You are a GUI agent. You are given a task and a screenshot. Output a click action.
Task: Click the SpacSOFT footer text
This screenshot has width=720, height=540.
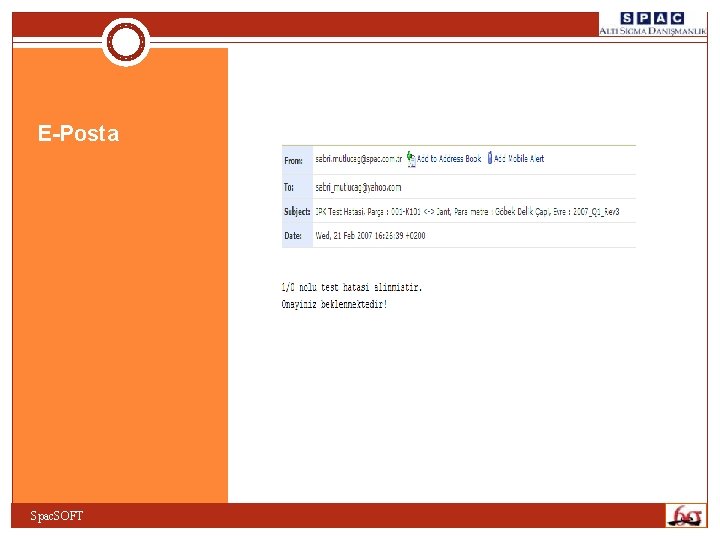[56, 516]
